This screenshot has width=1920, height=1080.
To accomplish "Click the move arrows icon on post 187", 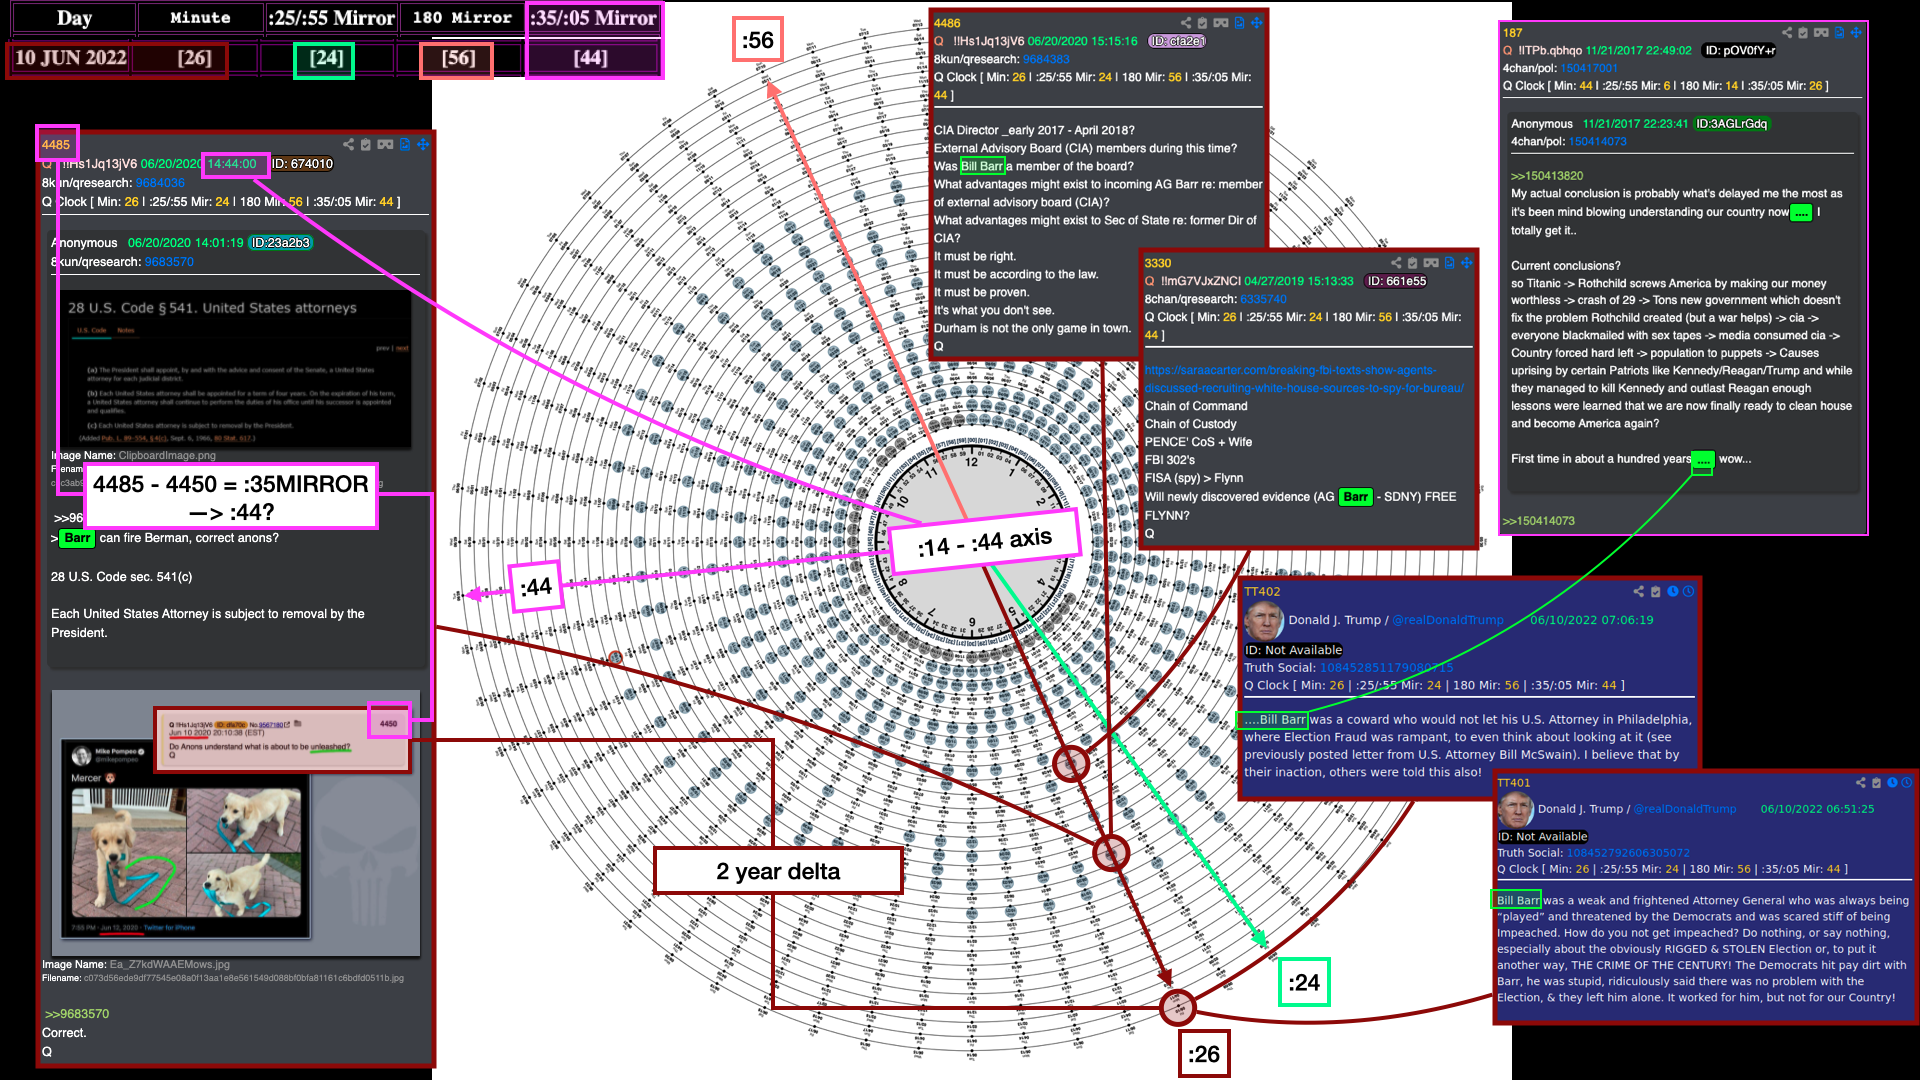I will 1856,33.
